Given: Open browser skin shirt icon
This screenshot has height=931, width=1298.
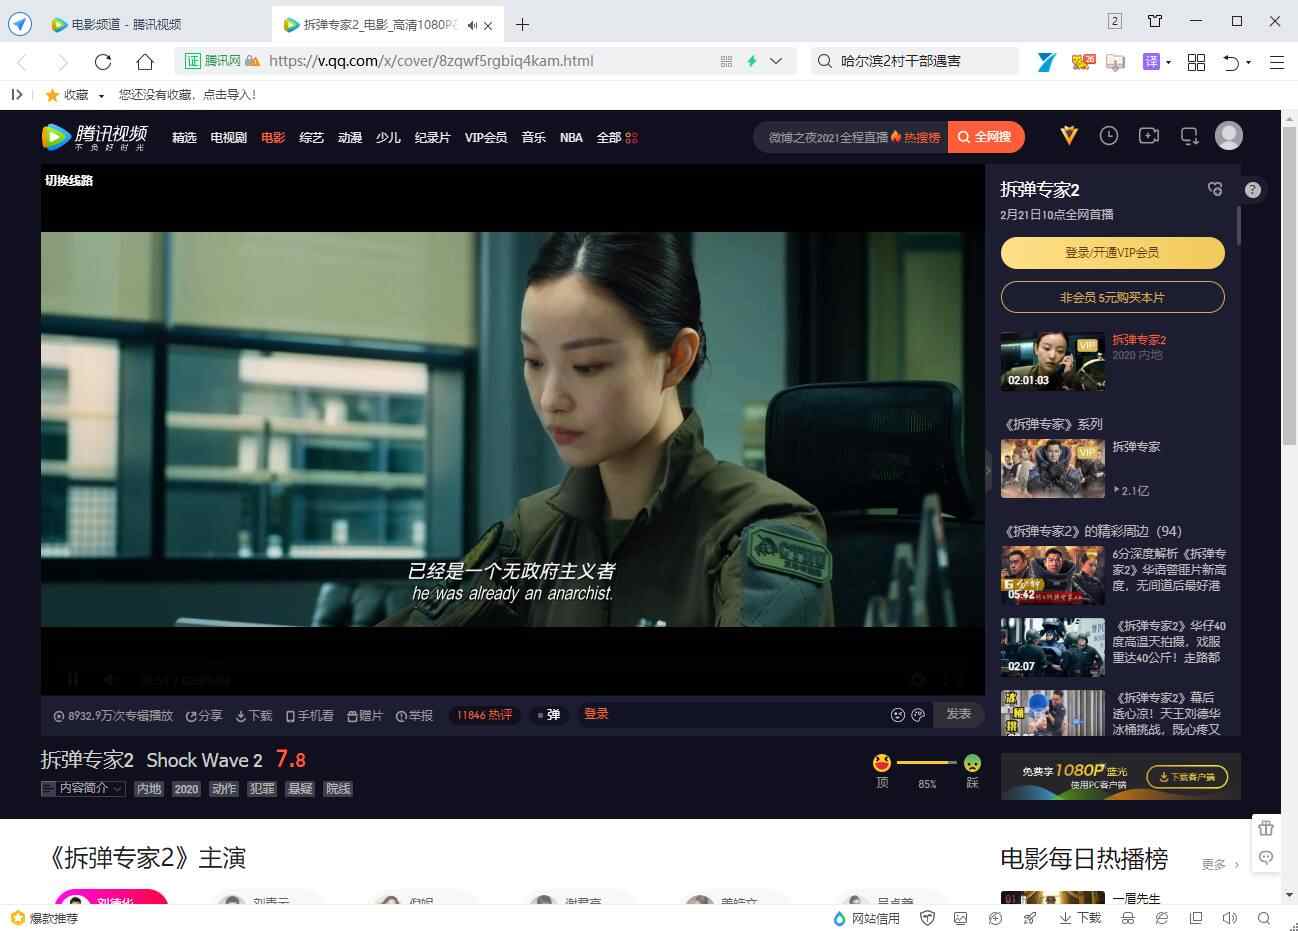Looking at the screenshot, I should click(x=1155, y=21).
